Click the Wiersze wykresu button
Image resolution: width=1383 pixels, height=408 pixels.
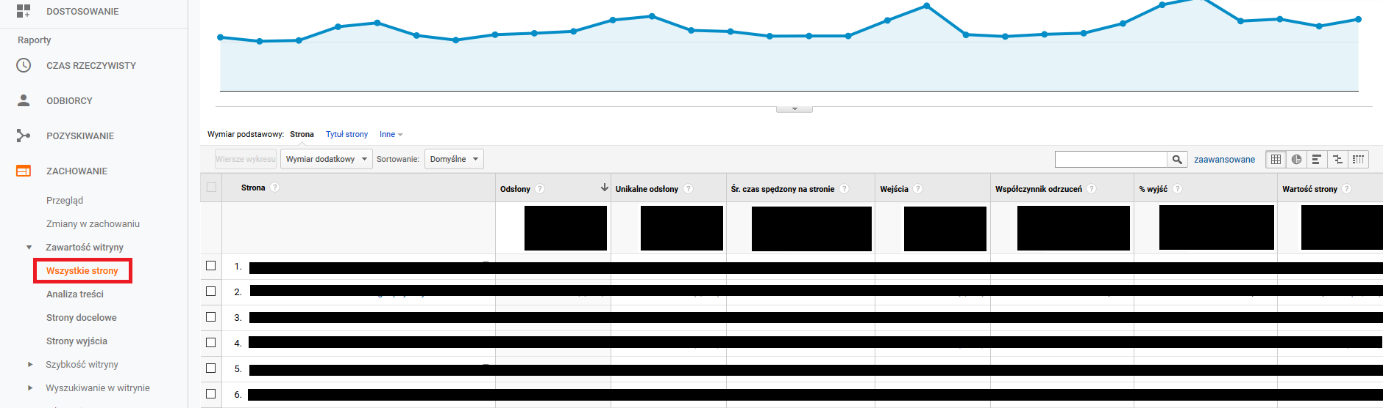(245, 159)
